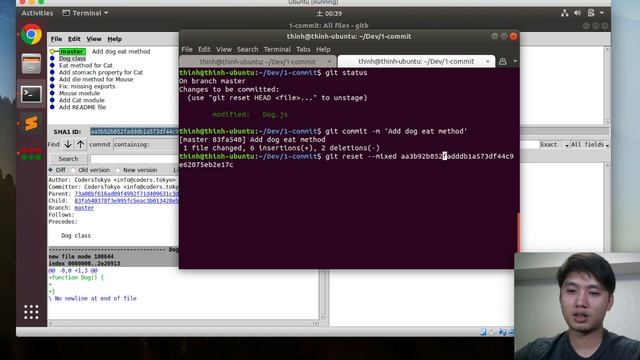The image size is (640, 360).
Task: Open the Exact match dropdown in gitk
Action: [554, 144]
